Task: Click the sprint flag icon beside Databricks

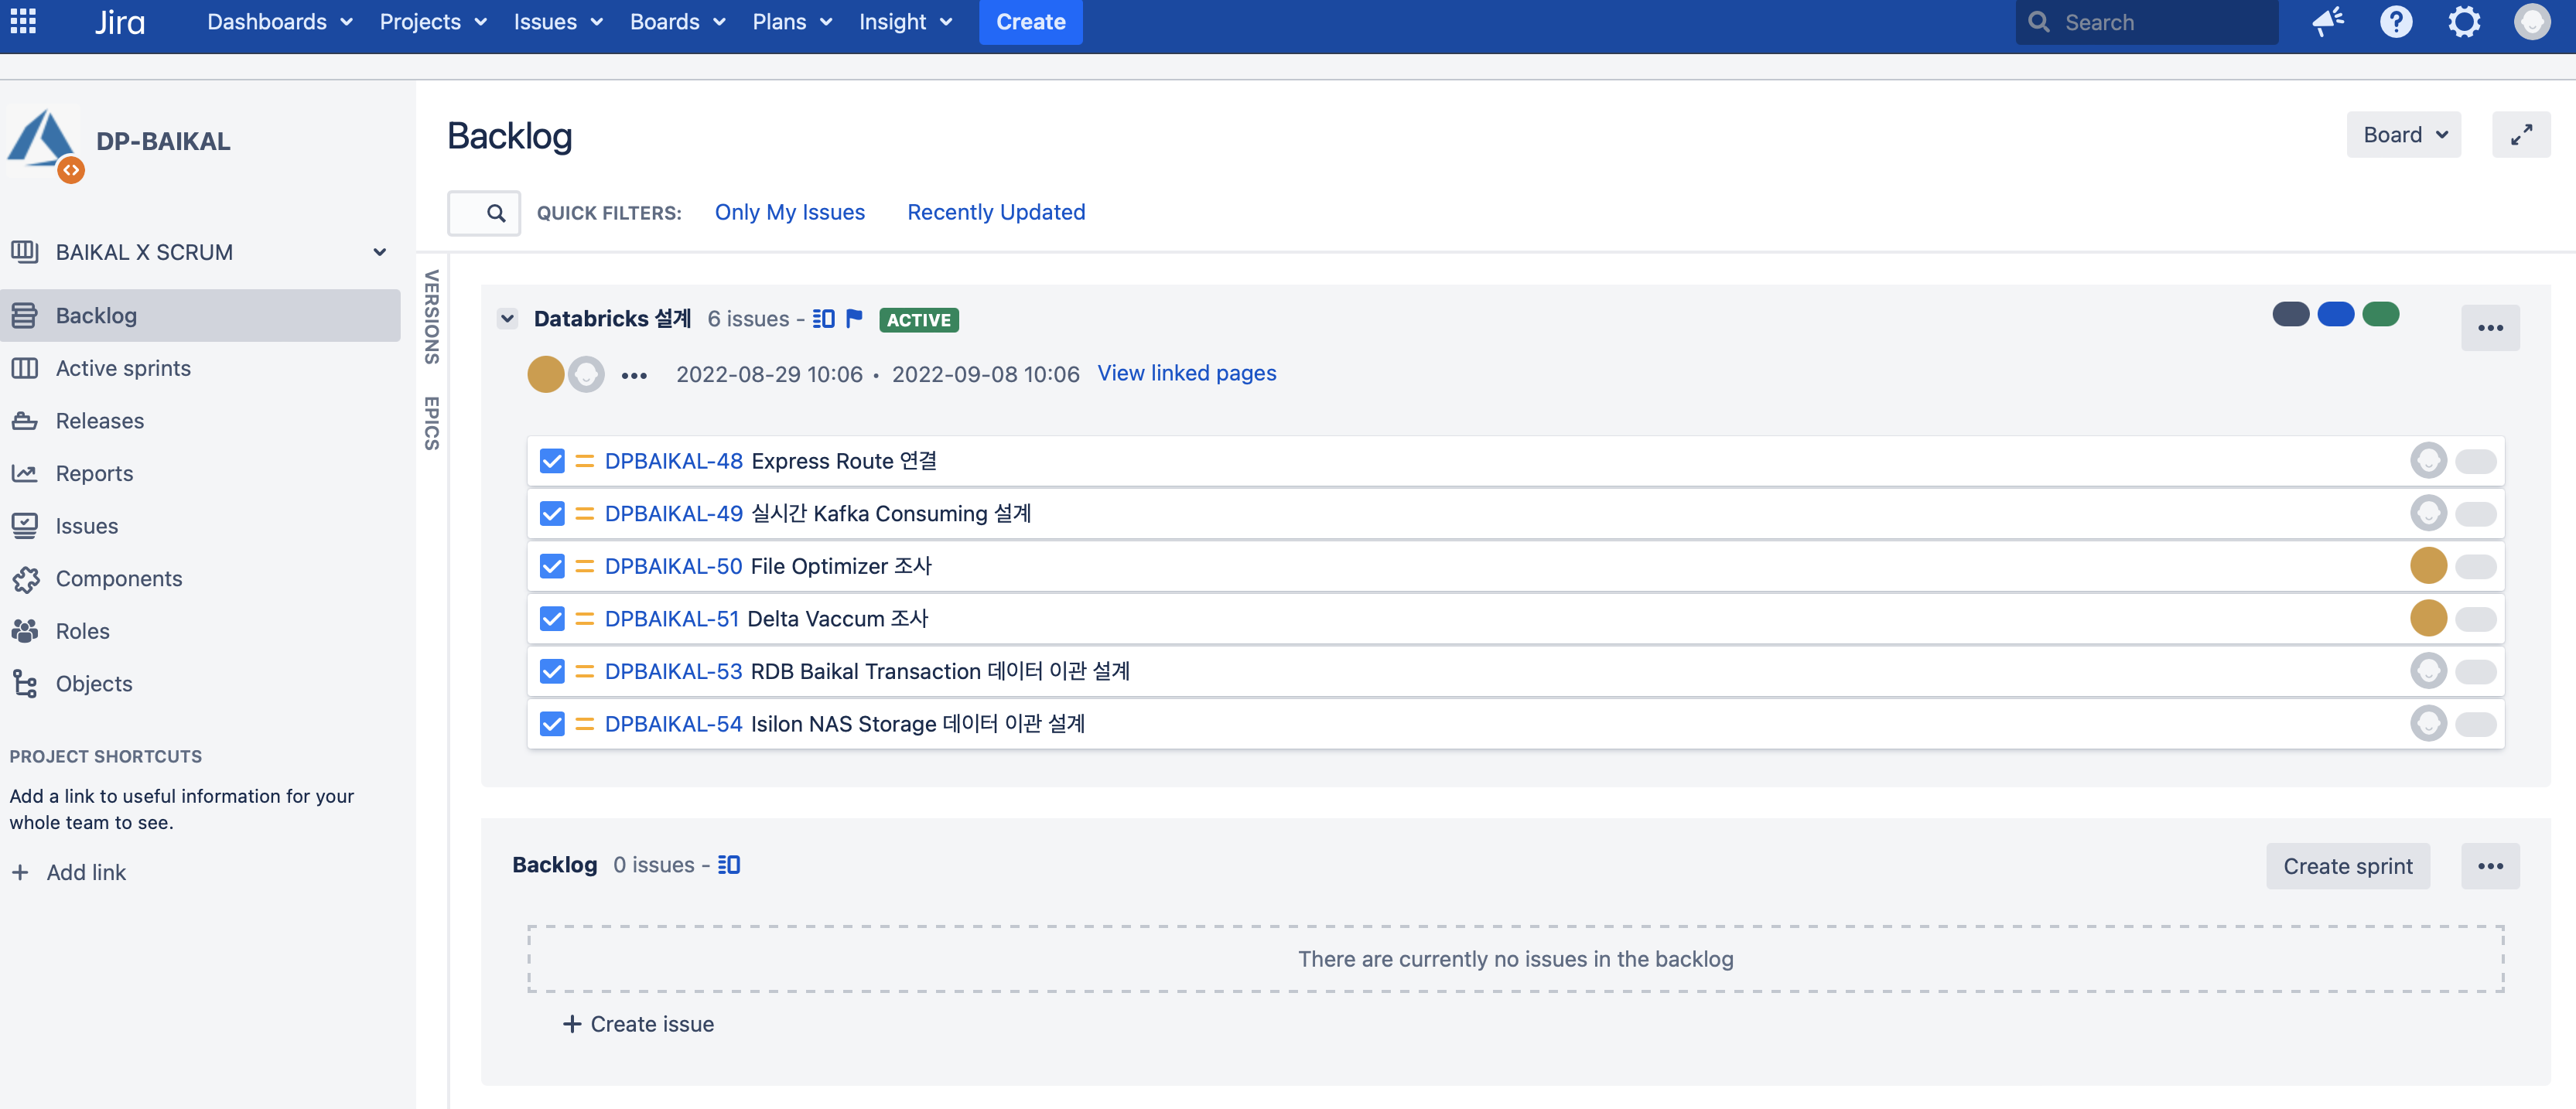Action: [854, 319]
